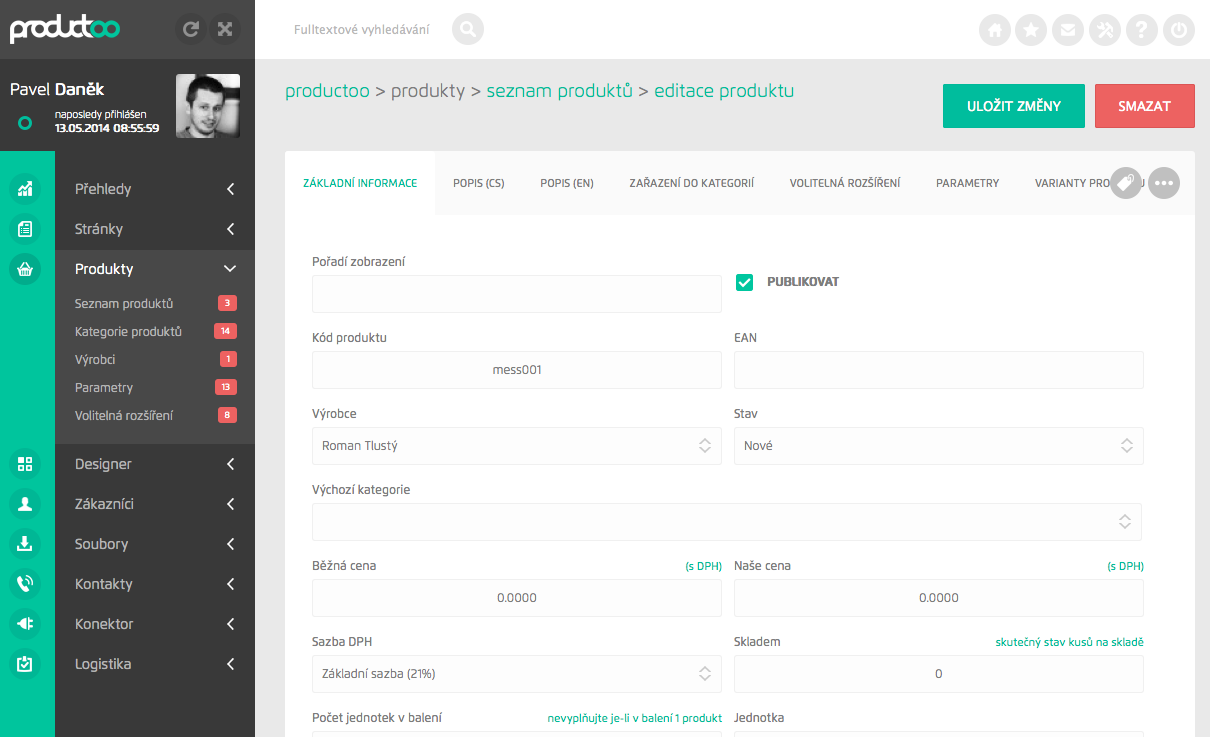Click the green online status circle
Image resolution: width=1210 pixels, height=737 pixels.
[26, 124]
